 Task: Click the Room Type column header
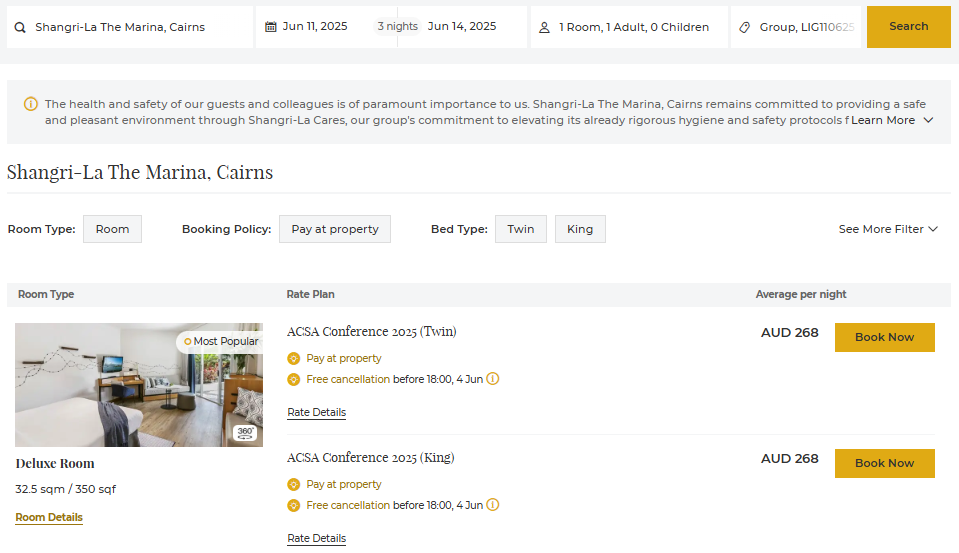[46, 294]
